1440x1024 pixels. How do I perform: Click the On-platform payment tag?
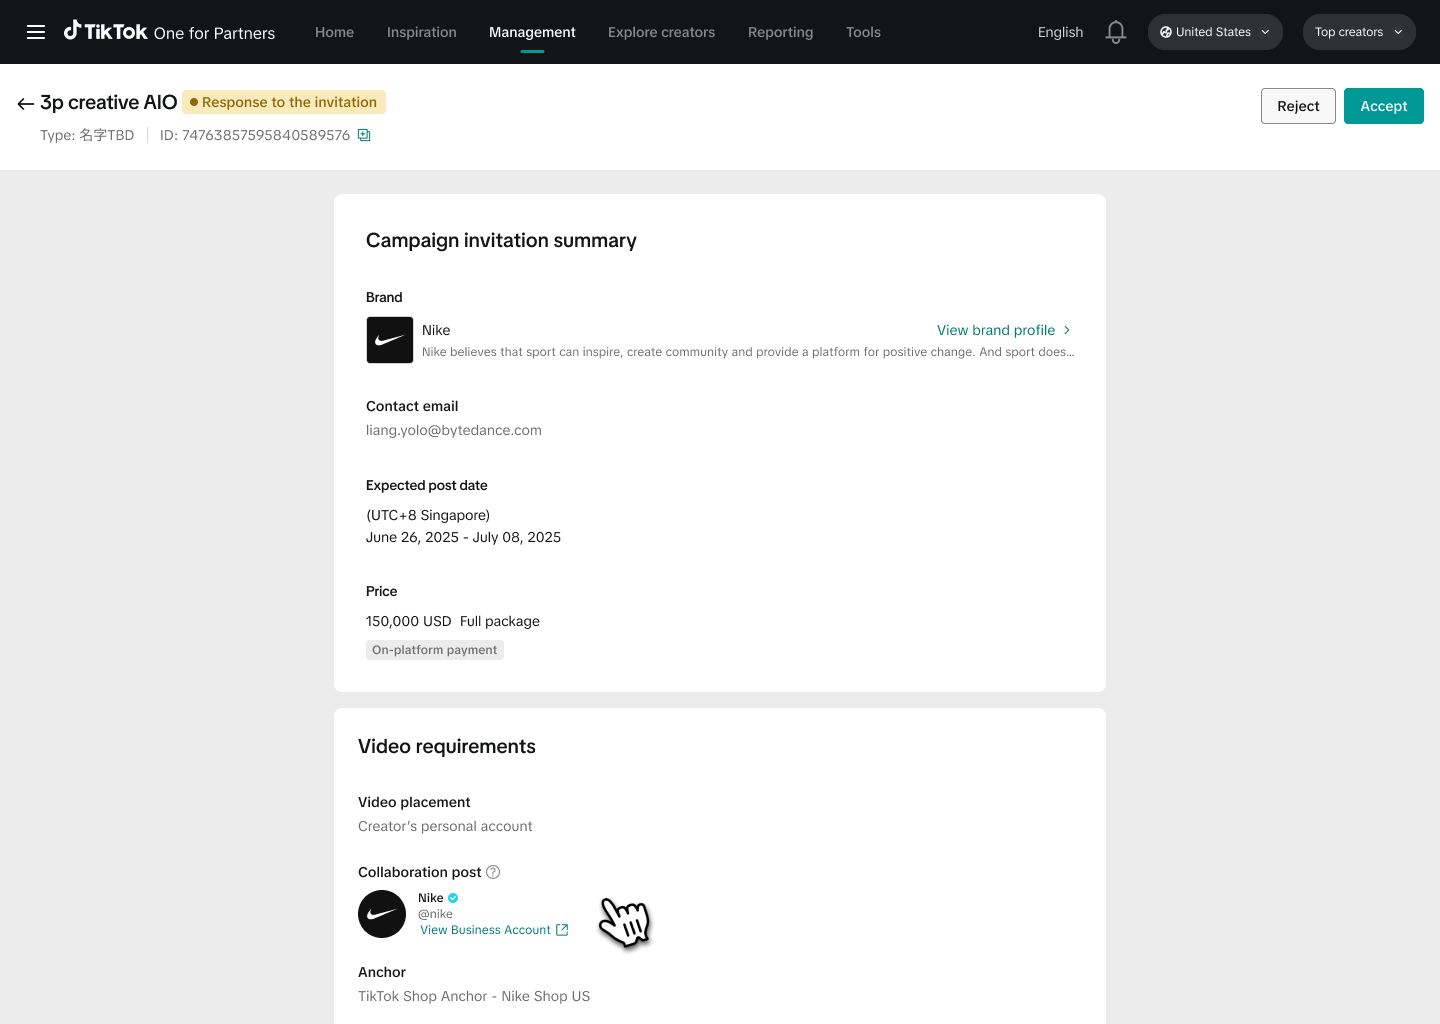coord(435,650)
